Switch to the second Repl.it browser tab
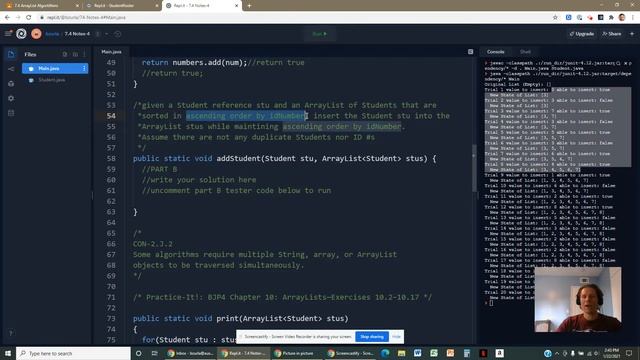Screen dimensions: 640x360 121,6
